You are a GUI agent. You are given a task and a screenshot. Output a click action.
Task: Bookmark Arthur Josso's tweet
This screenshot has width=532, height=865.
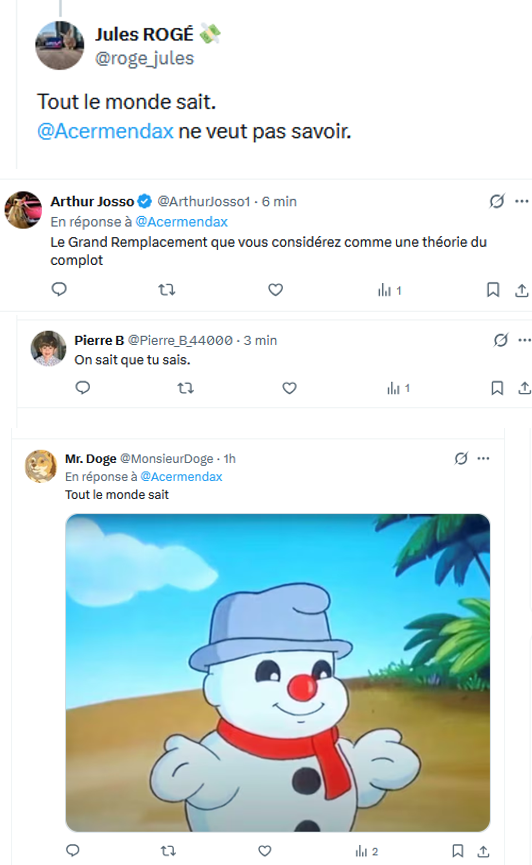(x=493, y=290)
